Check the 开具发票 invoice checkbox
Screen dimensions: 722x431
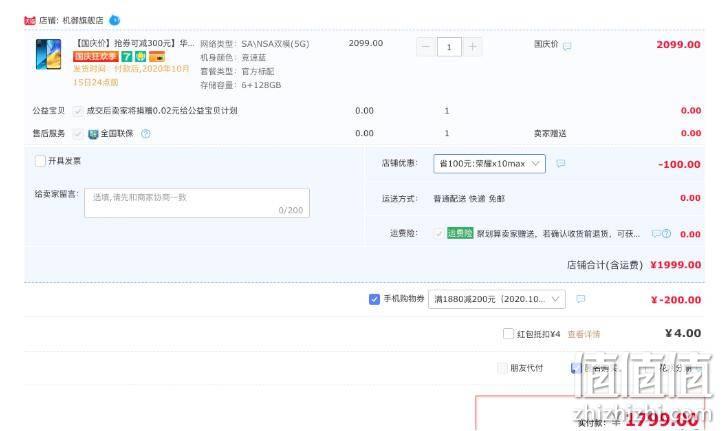tap(41, 161)
